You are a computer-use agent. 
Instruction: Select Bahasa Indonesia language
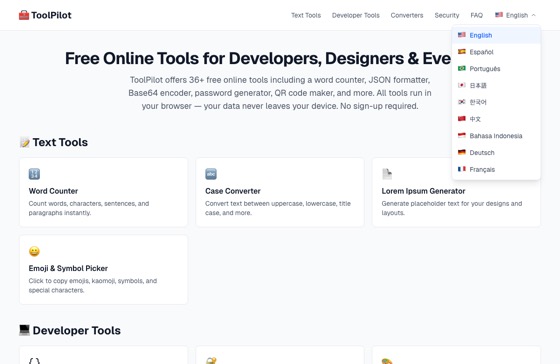(x=496, y=136)
